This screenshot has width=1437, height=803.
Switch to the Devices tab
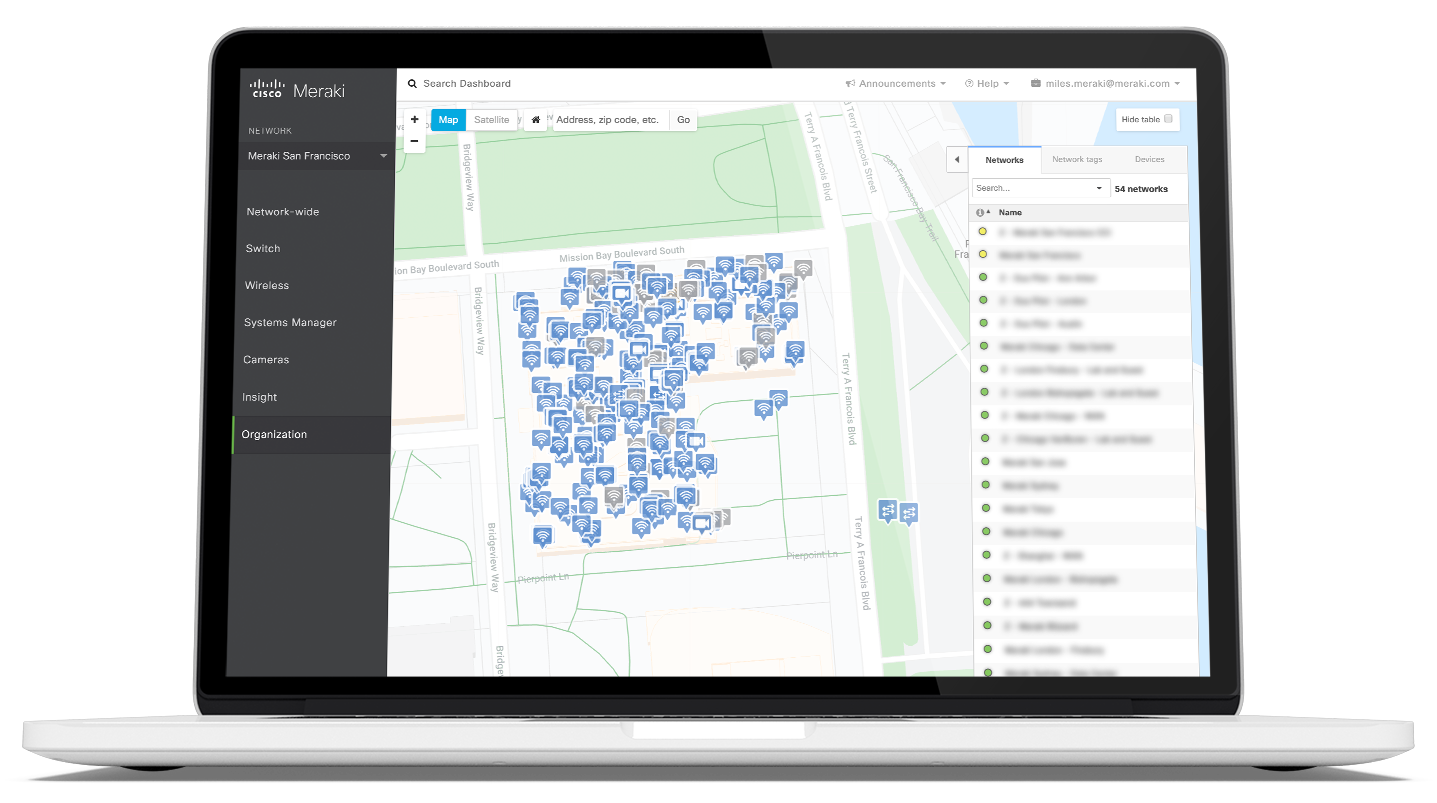1149,160
